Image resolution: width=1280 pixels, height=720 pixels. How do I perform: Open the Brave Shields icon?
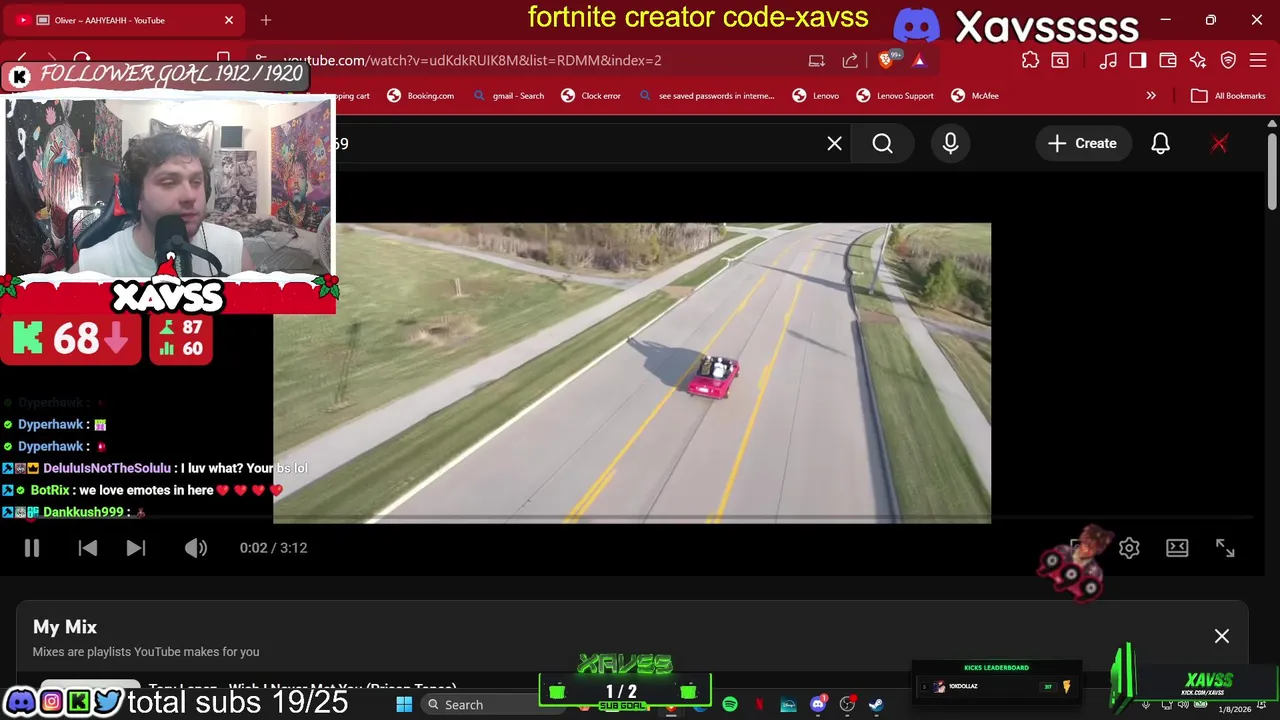887,60
